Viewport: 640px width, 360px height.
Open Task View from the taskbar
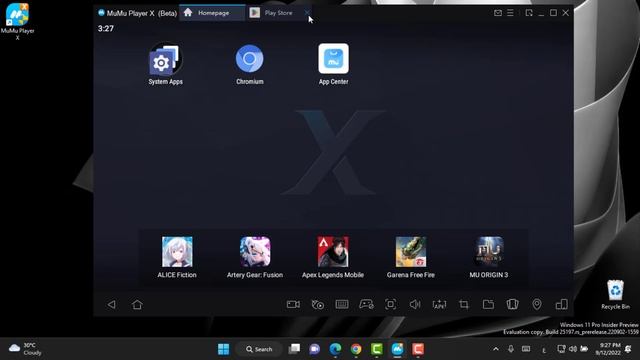[x=294, y=349]
